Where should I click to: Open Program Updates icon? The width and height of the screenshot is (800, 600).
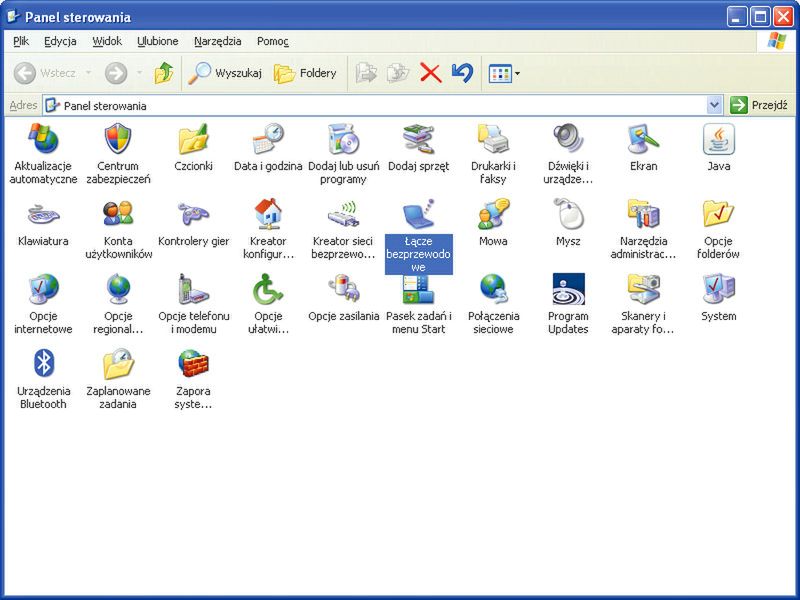pos(568,303)
